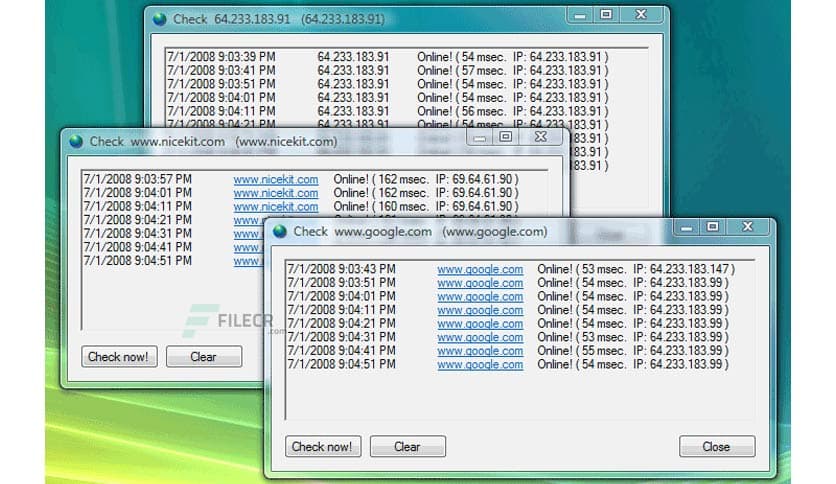Select host 64.233.183.91 in the 9:03:39 PM row
This screenshot has height=484, width=836.
click(353, 57)
